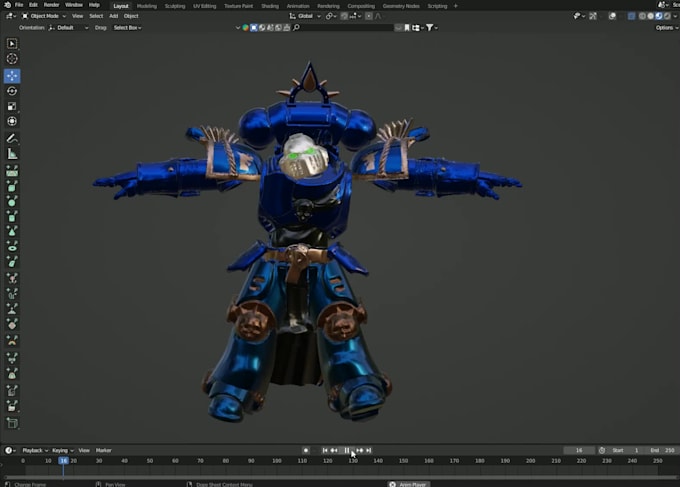Jump to previous keyframe
The width and height of the screenshot is (680, 487).
(x=334, y=450)
